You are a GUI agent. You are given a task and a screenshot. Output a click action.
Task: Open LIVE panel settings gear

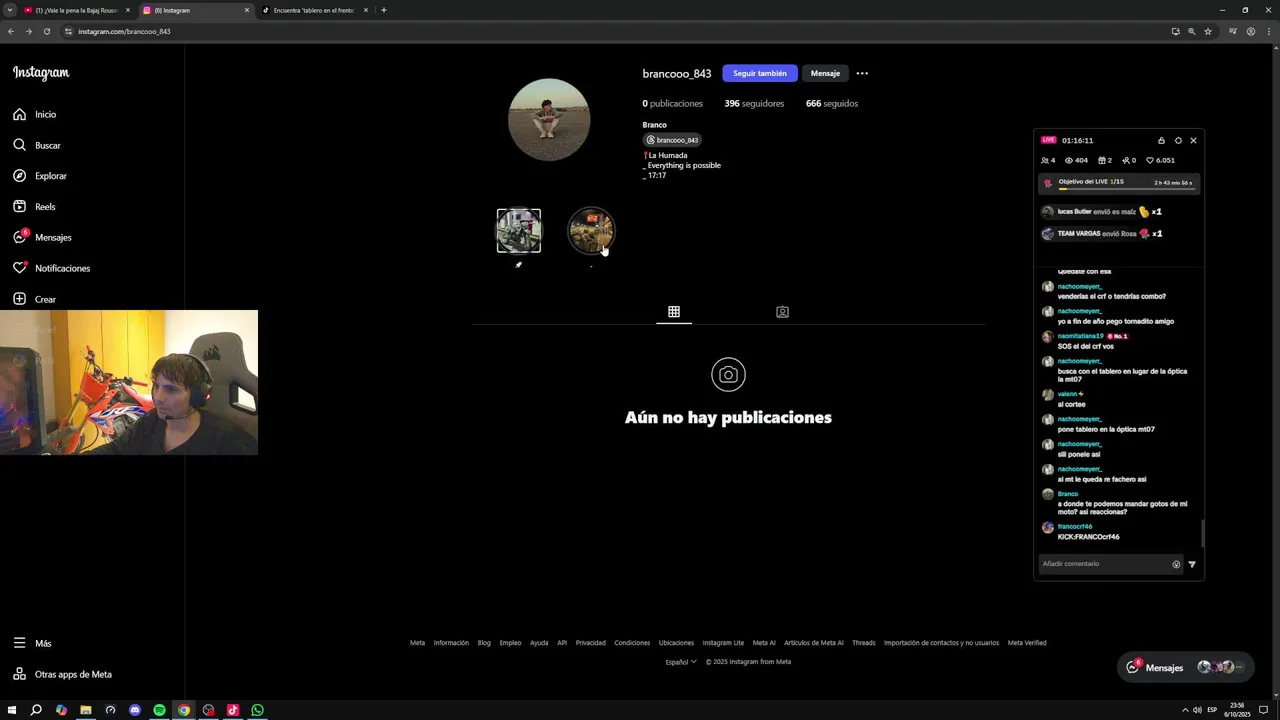(1178, 140)
